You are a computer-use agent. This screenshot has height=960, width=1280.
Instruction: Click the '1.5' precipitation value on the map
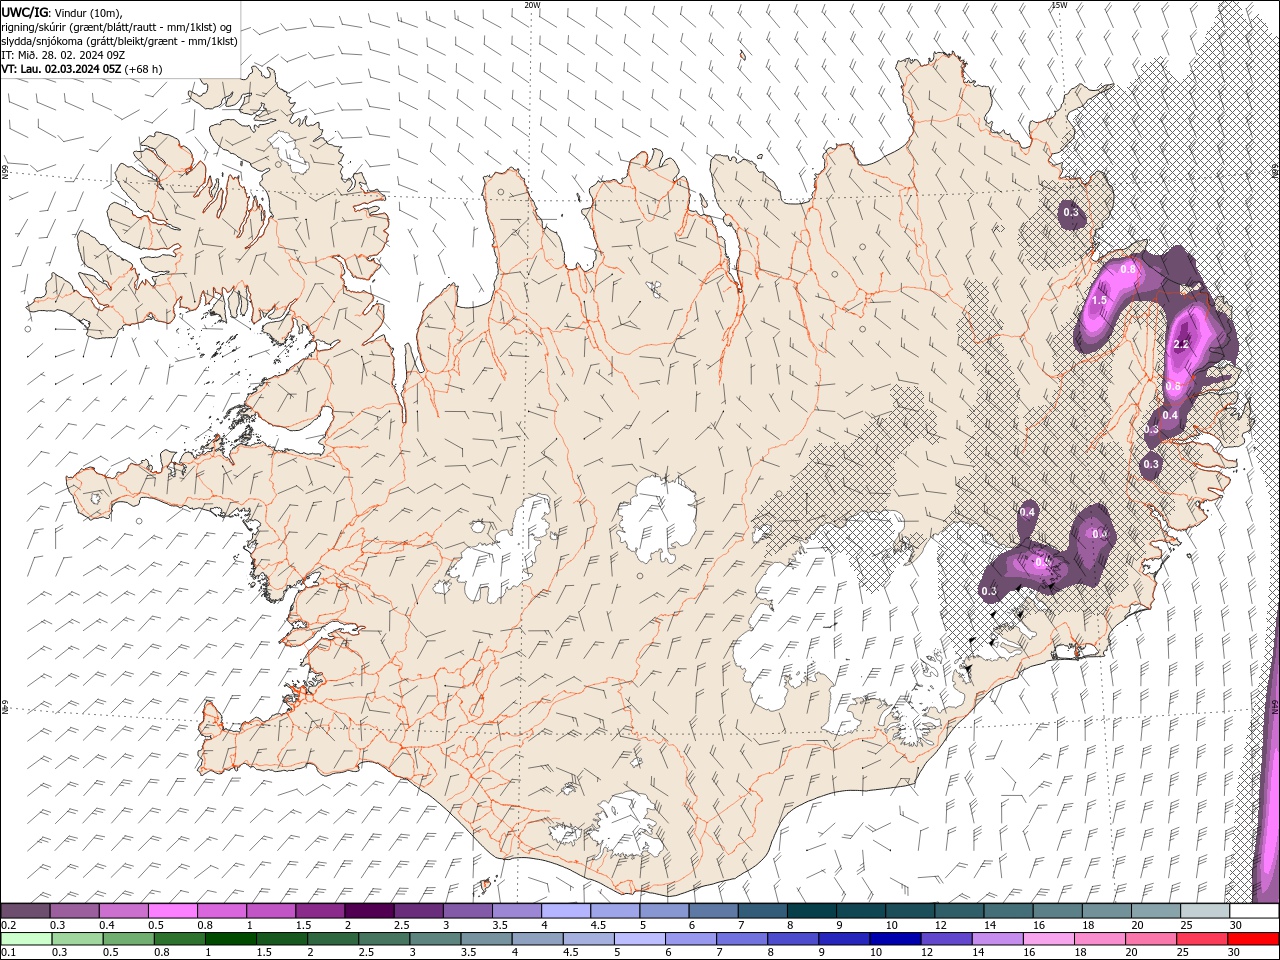[x=1099, y=300]
